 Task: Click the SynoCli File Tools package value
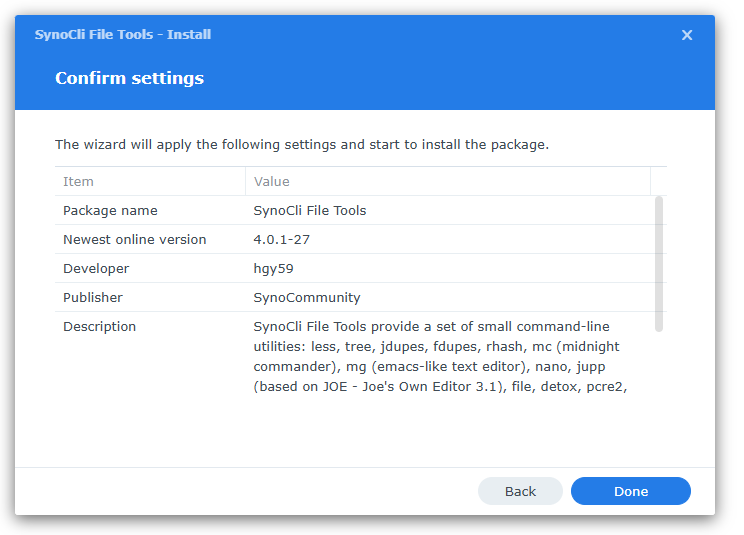(x=310, y=210)
